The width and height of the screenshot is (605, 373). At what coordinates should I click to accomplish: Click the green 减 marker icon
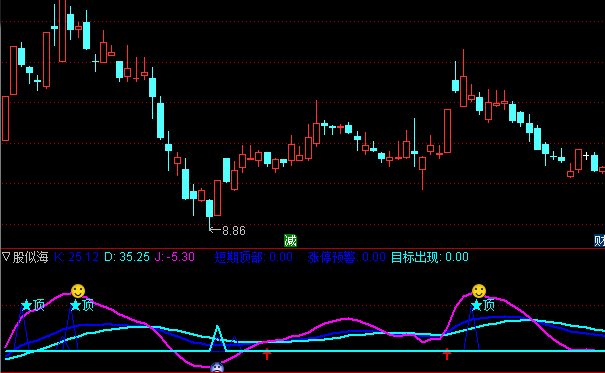point(290,241)
